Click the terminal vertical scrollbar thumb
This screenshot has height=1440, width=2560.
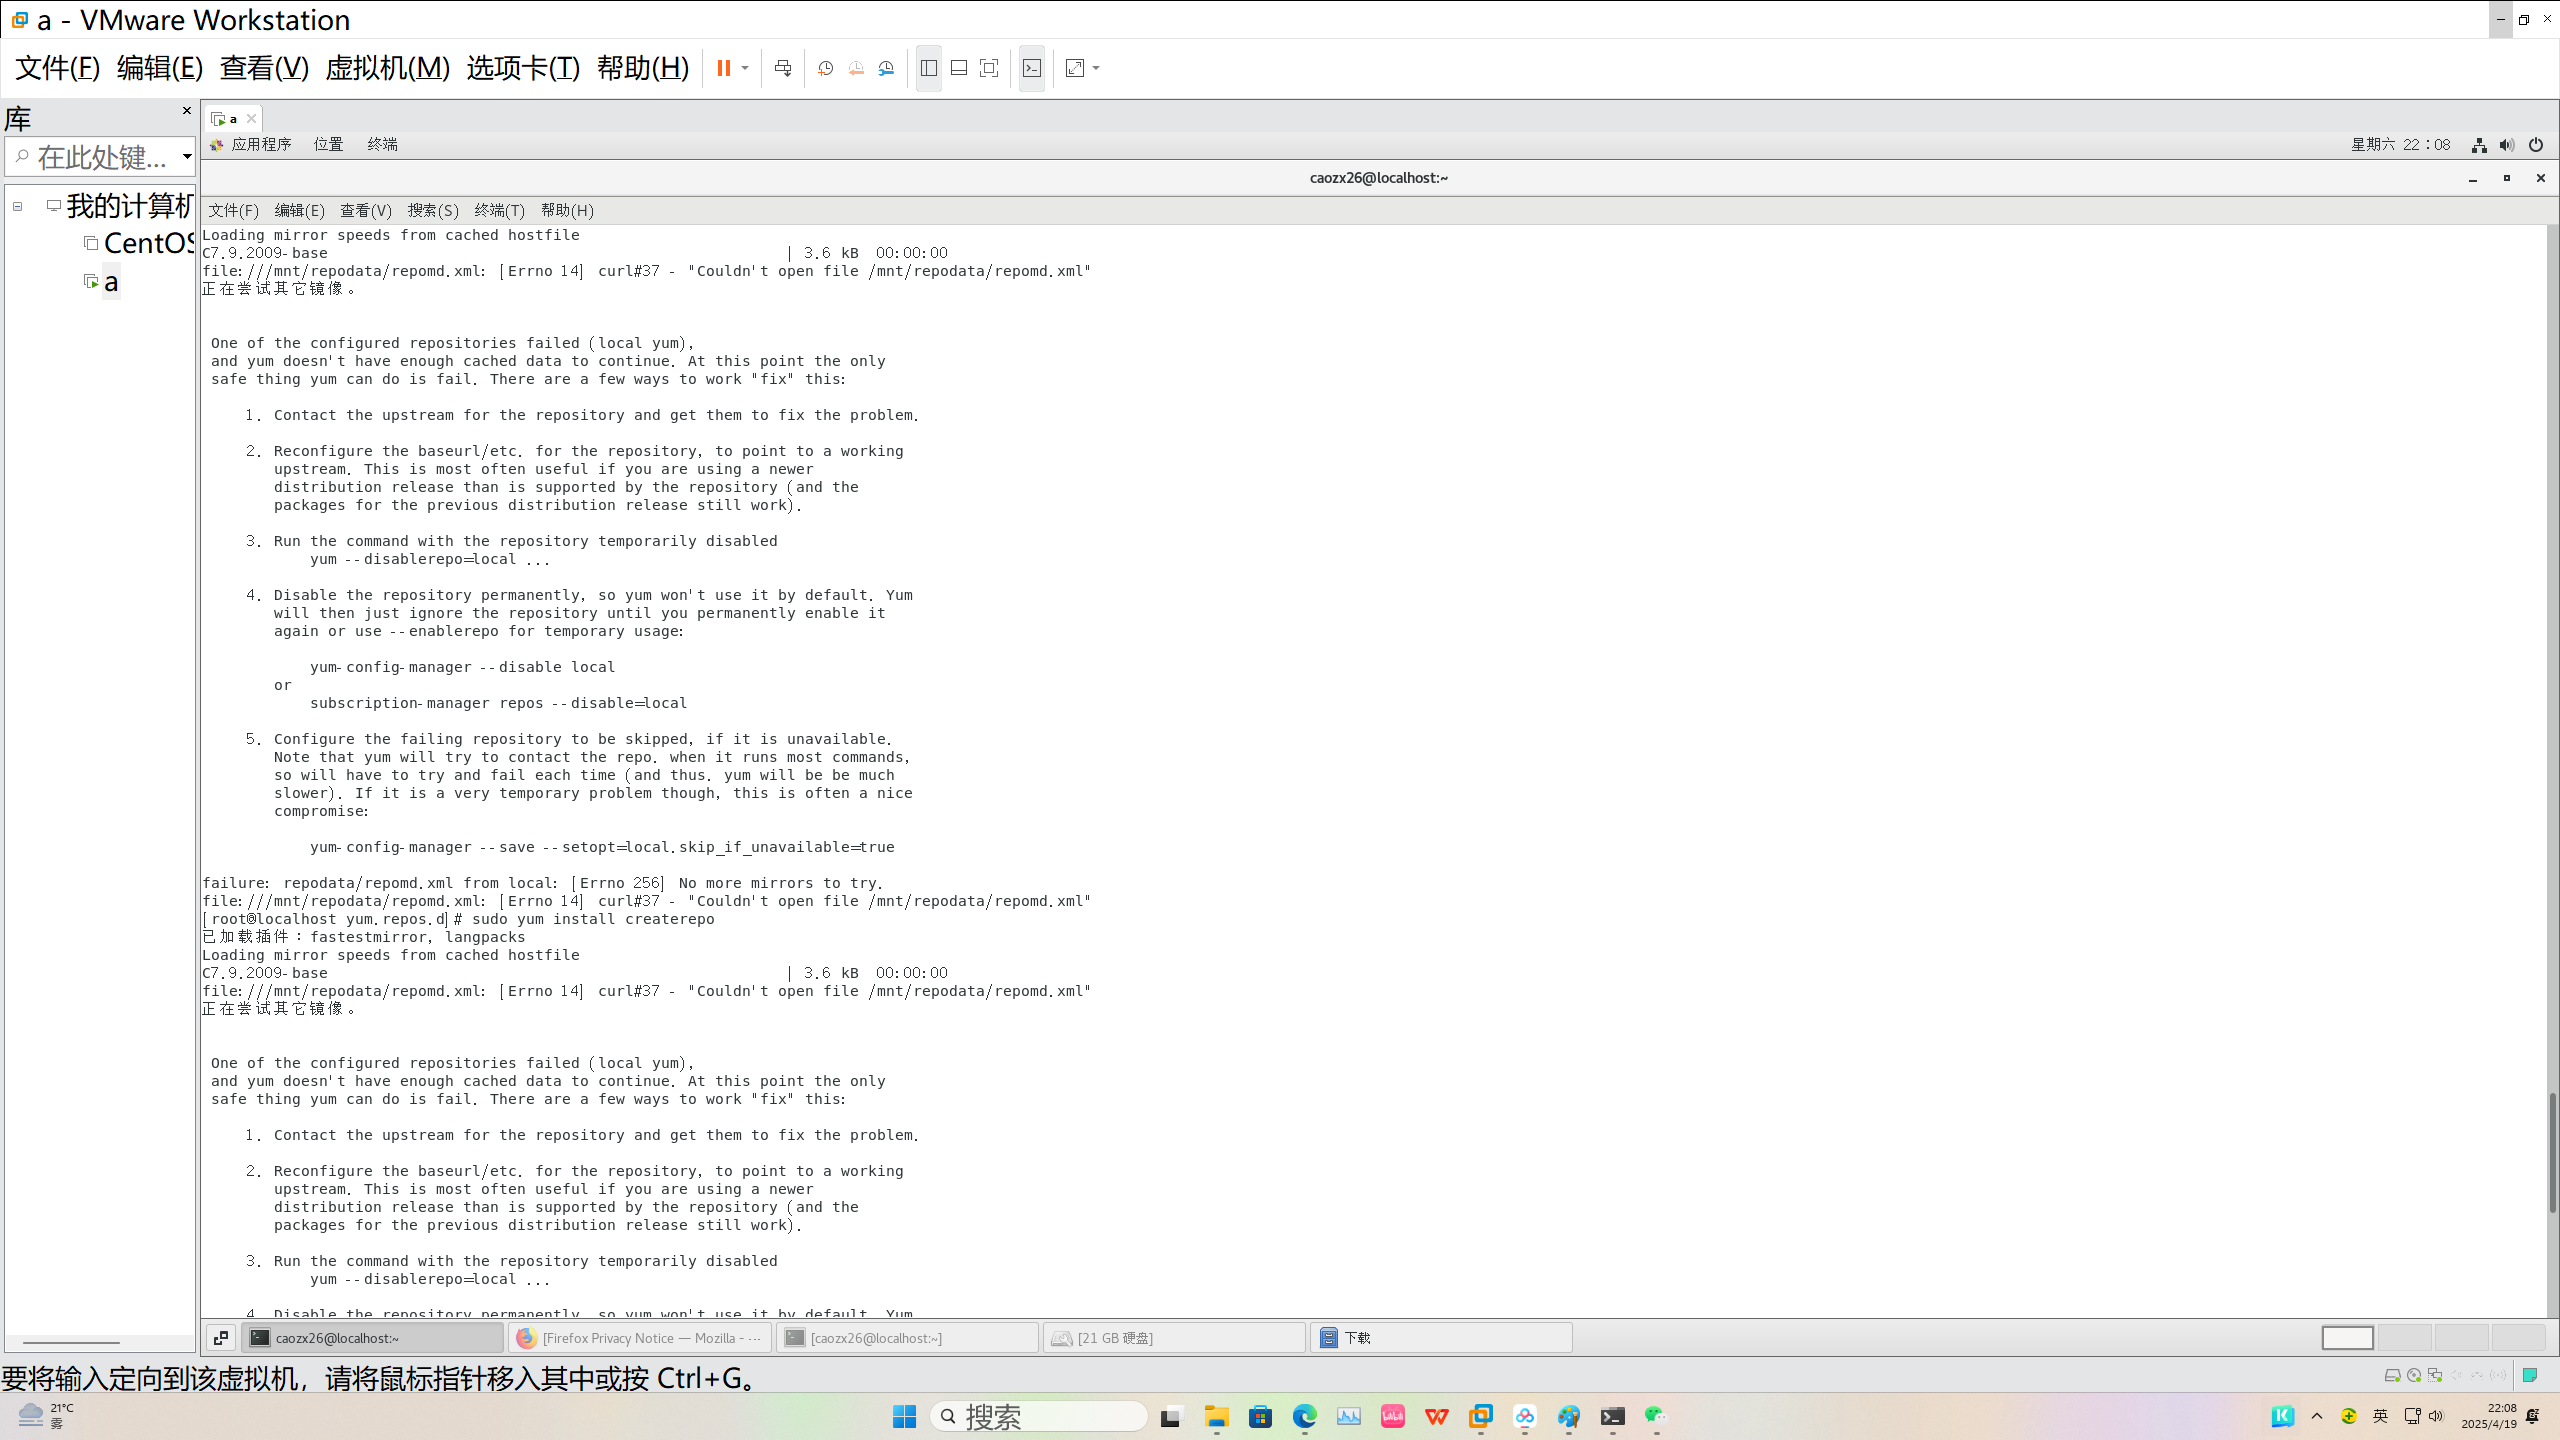click(2551, 1153)
